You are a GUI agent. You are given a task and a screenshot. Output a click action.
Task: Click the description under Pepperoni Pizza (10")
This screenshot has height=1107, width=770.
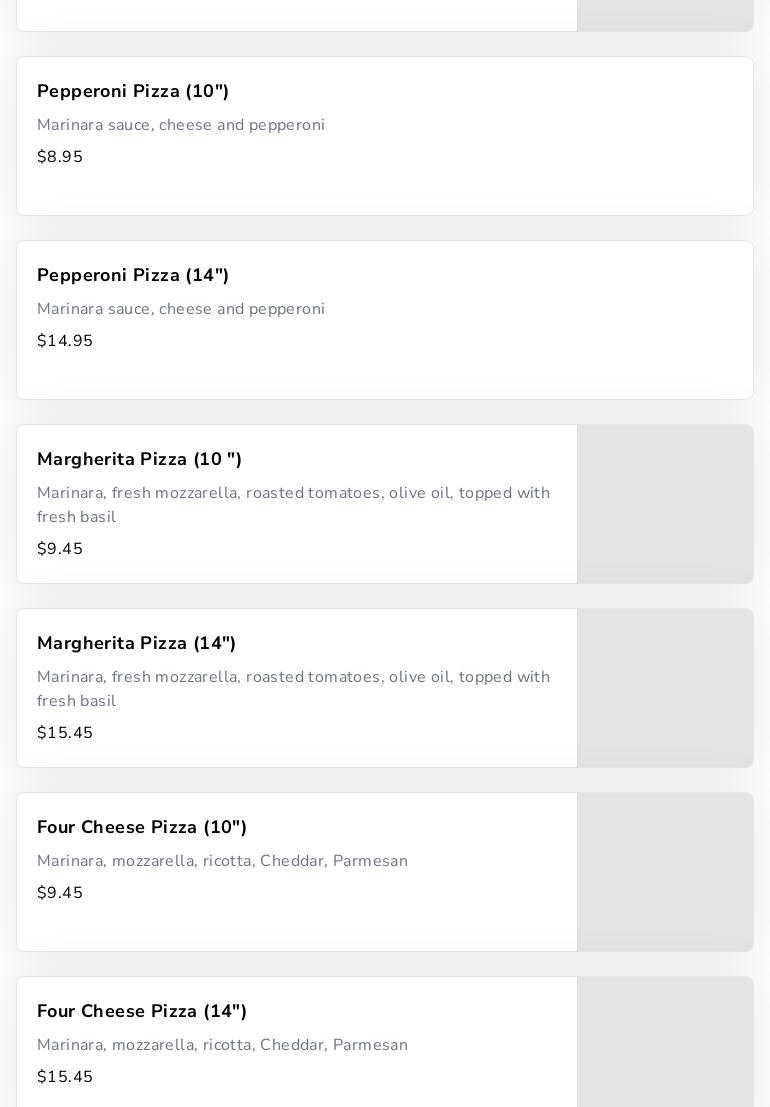point(181,125)
